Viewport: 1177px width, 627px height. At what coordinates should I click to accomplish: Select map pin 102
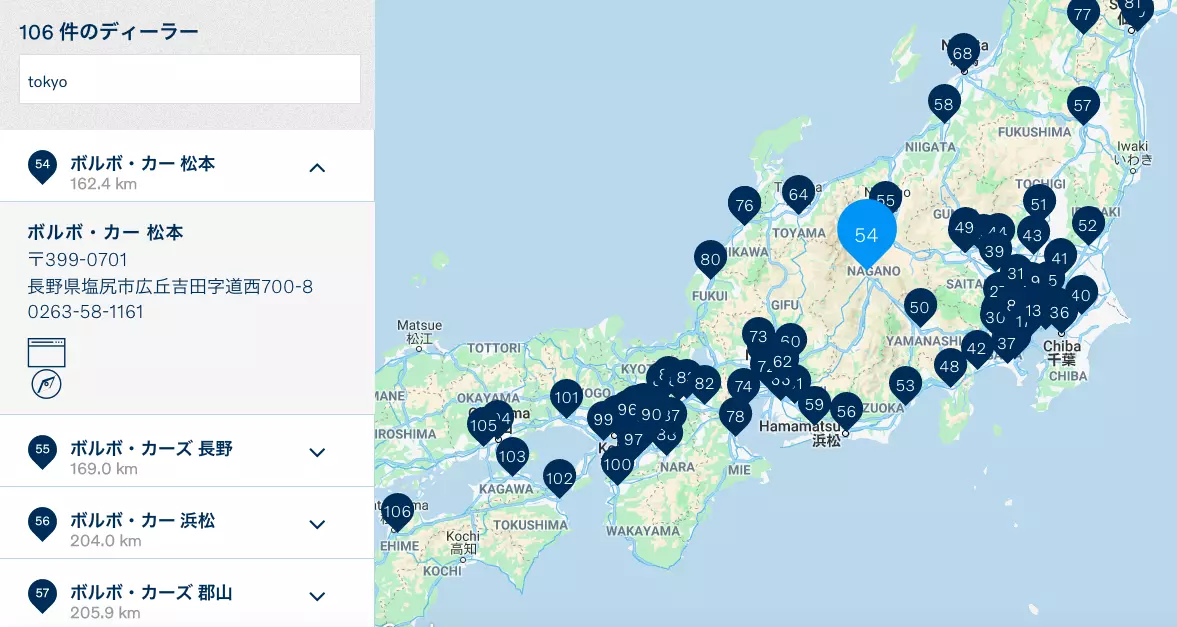click(559, 479)
